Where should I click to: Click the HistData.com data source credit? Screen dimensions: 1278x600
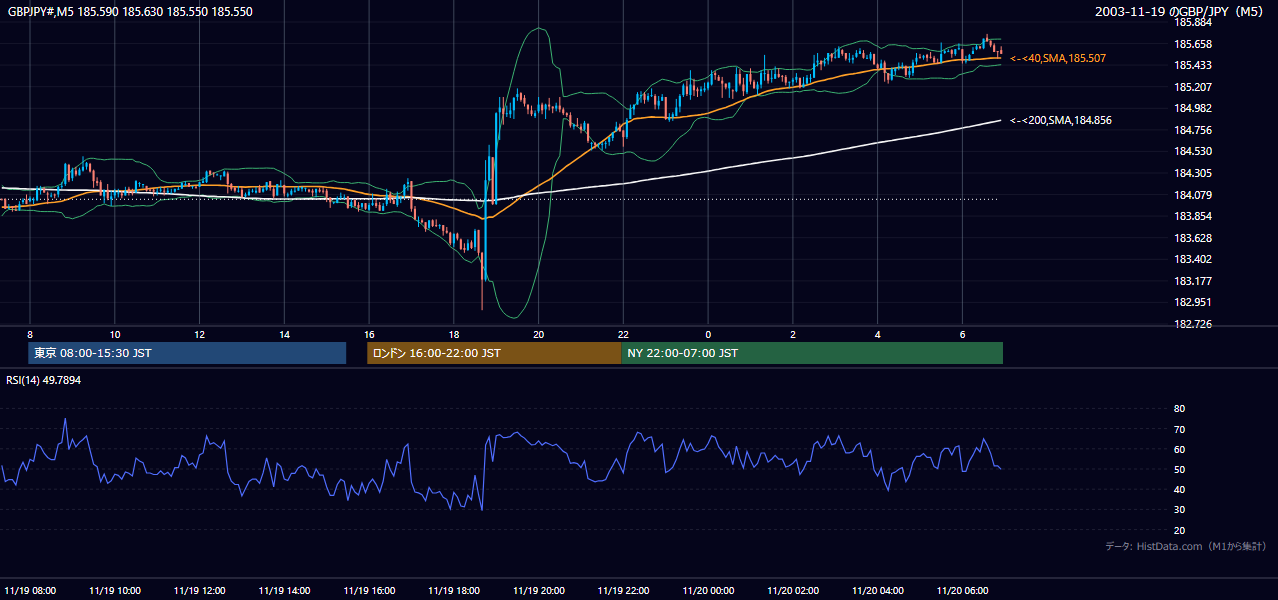pyautogui.click(x=1186, y=546)
